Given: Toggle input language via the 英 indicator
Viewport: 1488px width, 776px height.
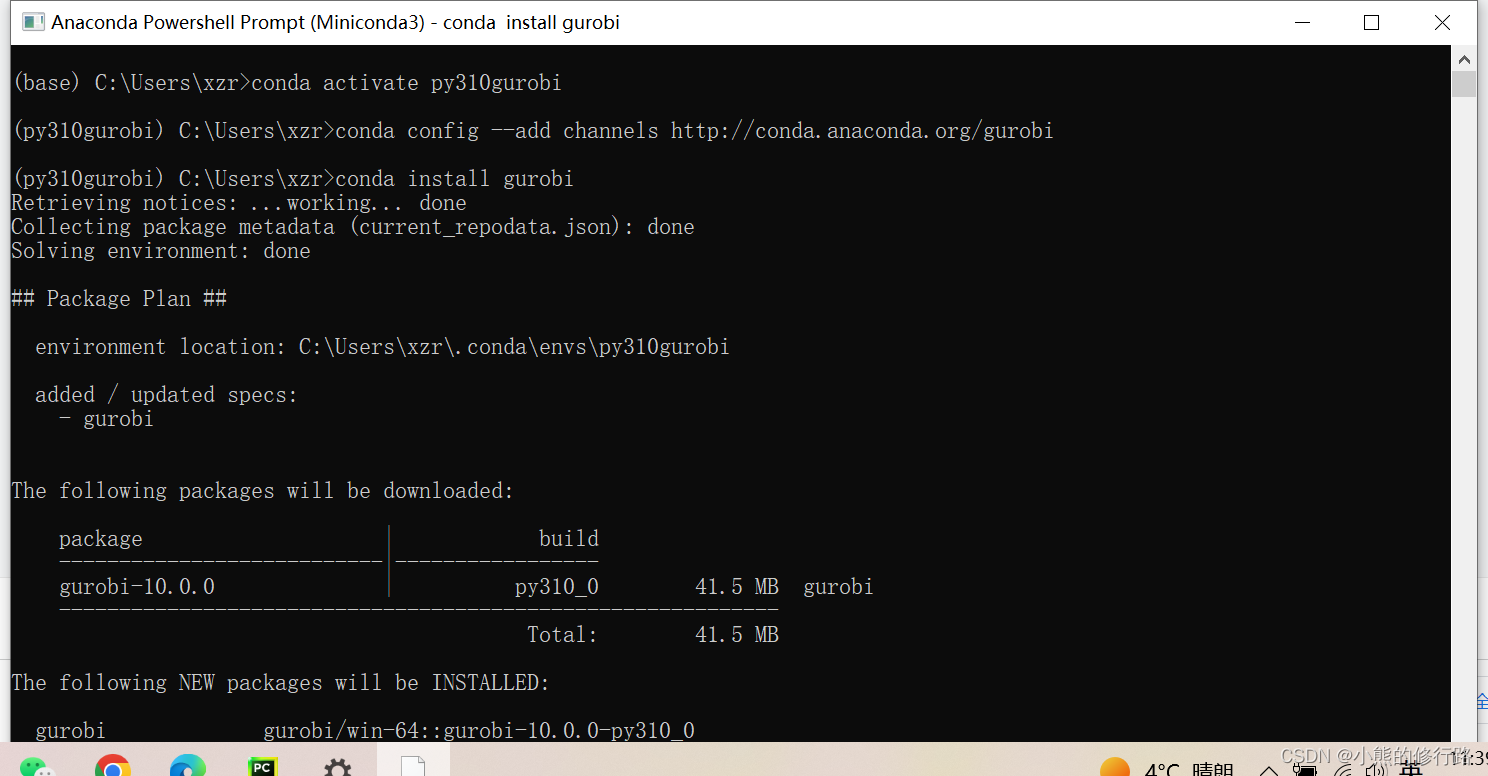Looking at the screenshot, I should point(1410,770).
